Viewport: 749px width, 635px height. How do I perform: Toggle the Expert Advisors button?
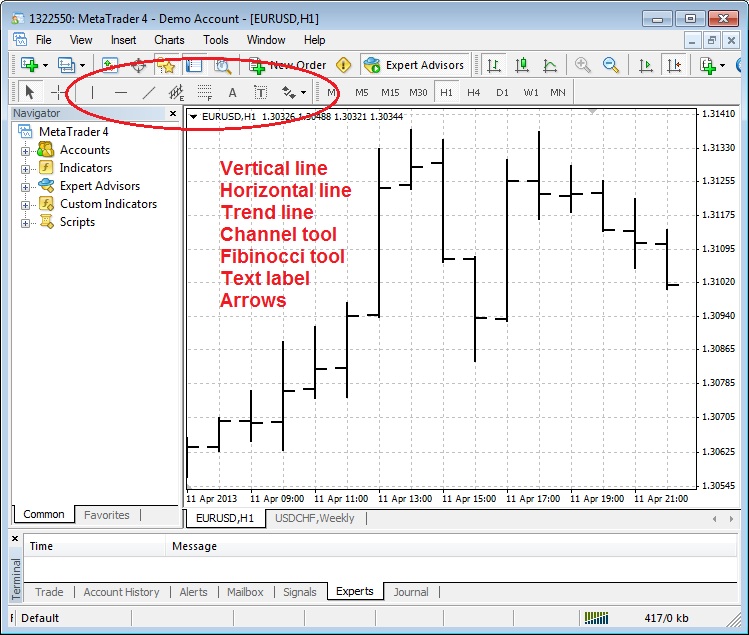[x=414, y=65]
